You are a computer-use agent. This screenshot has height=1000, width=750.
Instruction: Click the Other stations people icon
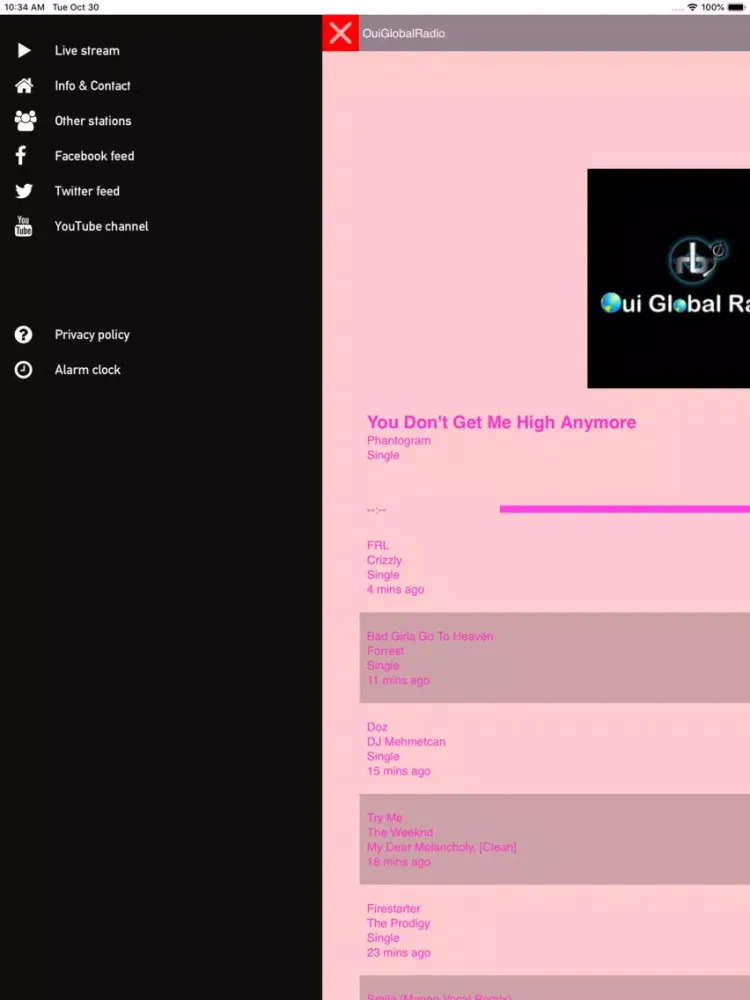[25, 121]
